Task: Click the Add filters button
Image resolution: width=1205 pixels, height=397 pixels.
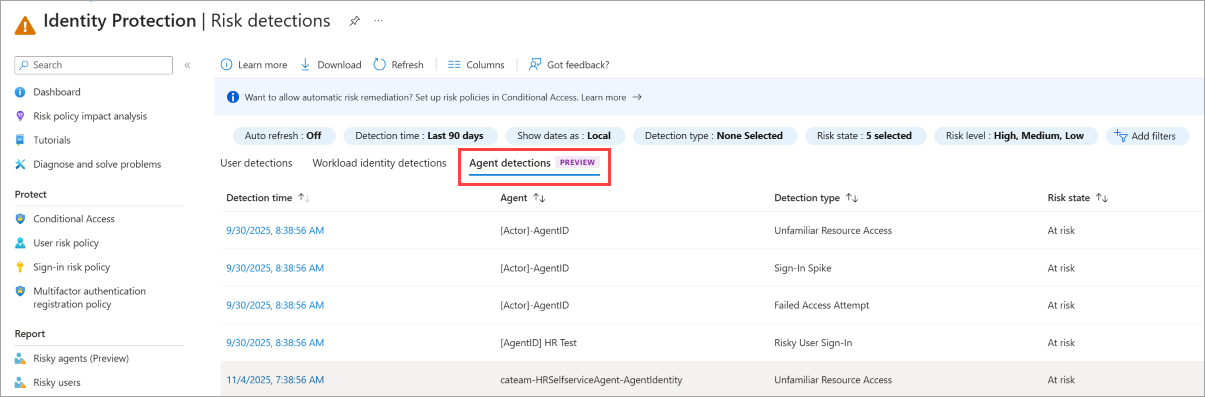Action: click(1147, 136)
